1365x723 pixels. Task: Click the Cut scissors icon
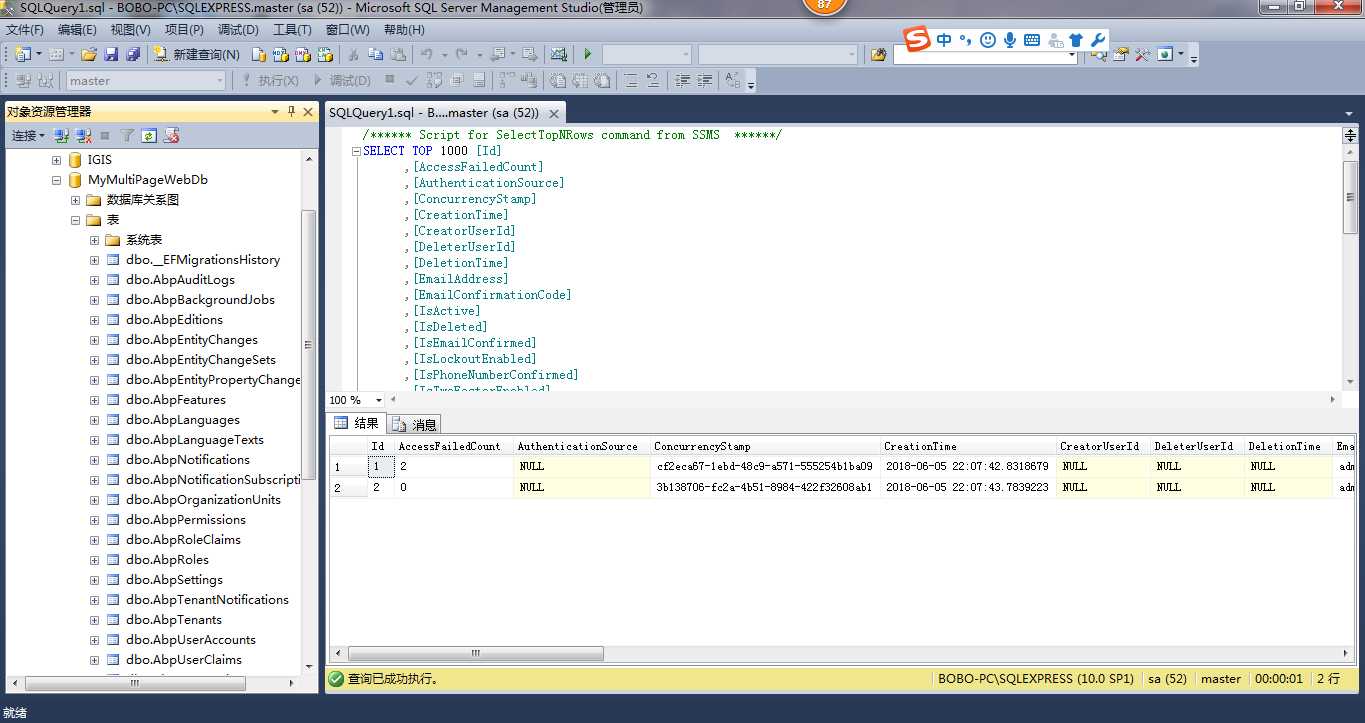pos(353,54)
